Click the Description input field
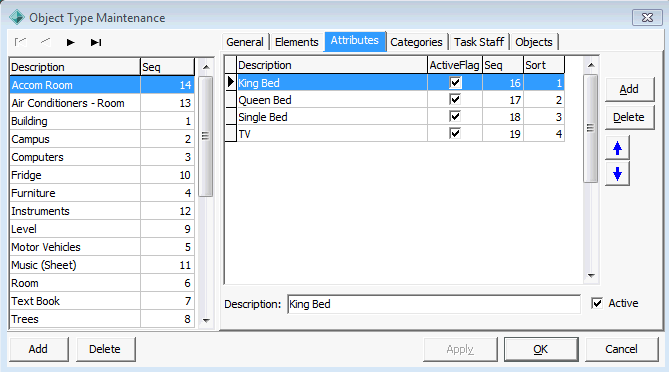The width and height of the screenshot is (669, 372). tap(433, 304)
